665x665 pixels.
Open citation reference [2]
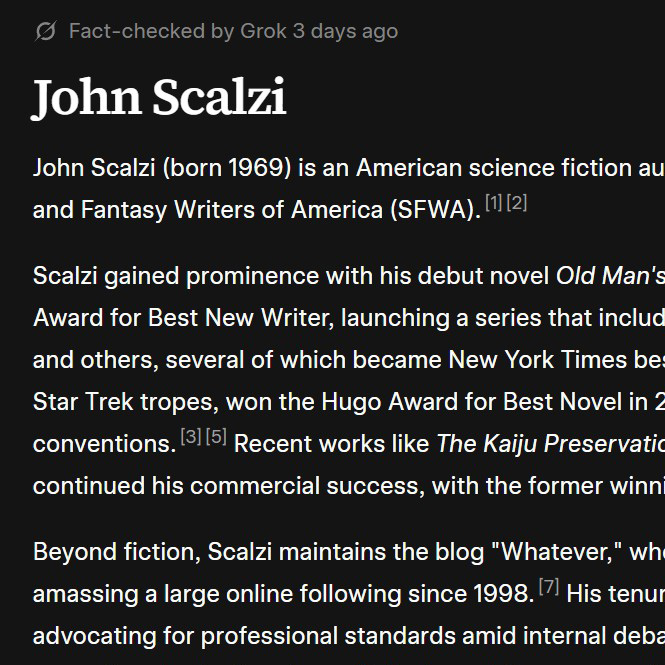click(516, 203)
